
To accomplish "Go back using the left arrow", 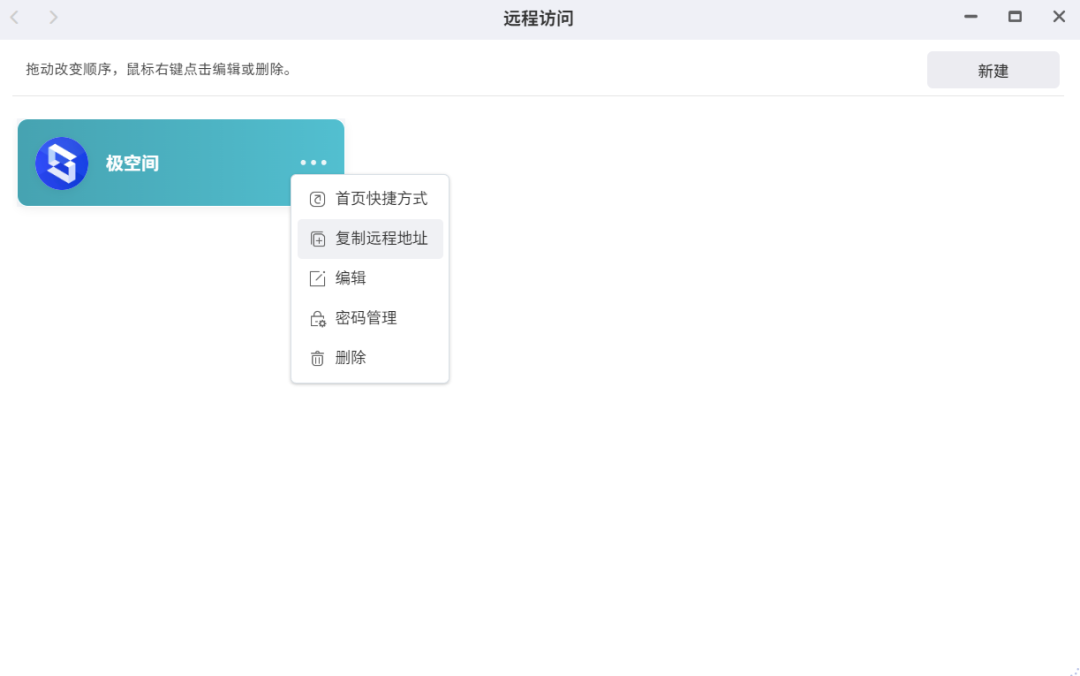I will [x=15, y=18].
